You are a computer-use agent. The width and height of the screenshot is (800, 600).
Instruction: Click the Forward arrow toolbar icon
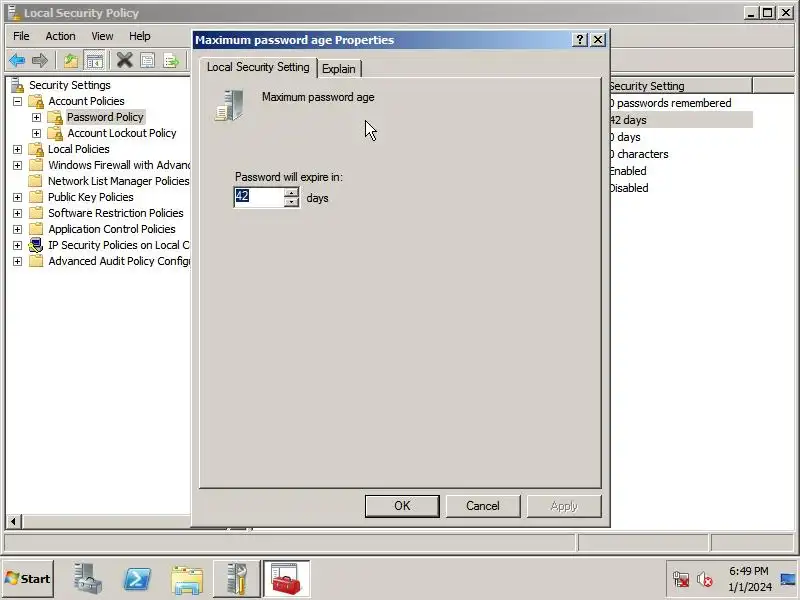39,61
